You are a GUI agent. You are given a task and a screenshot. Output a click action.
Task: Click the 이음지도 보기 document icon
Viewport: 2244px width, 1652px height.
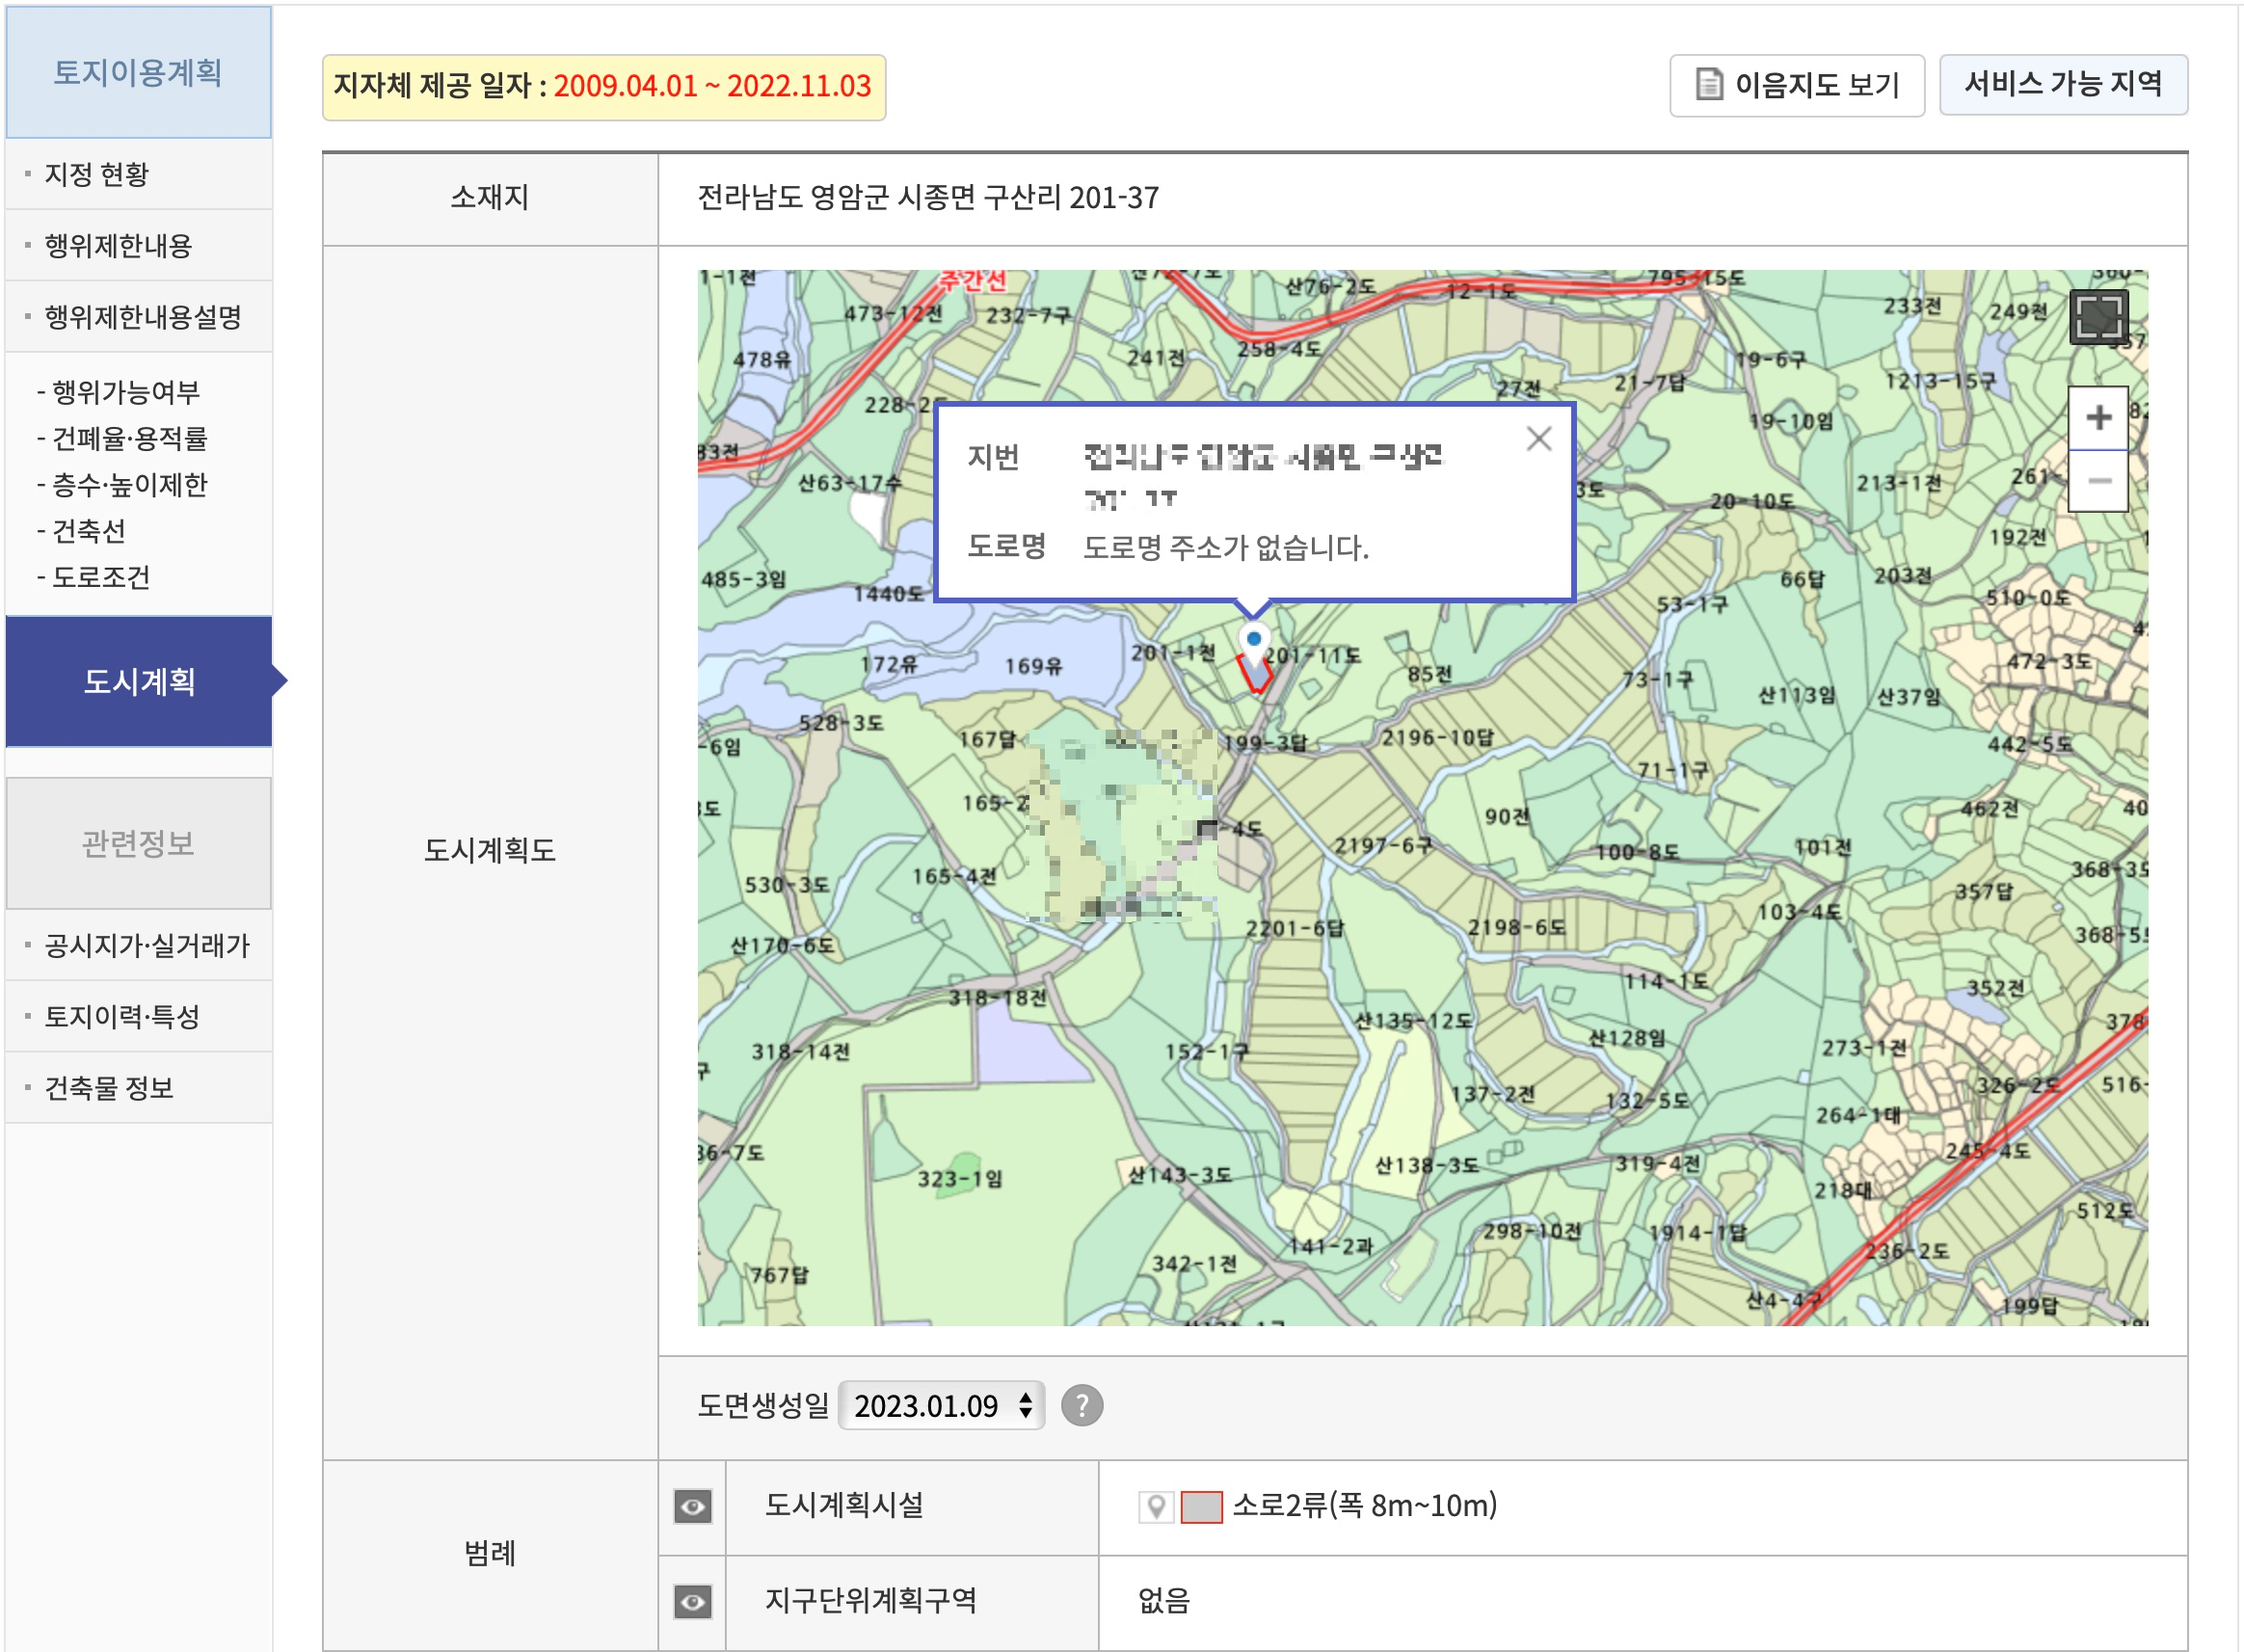click(1712, 85)
